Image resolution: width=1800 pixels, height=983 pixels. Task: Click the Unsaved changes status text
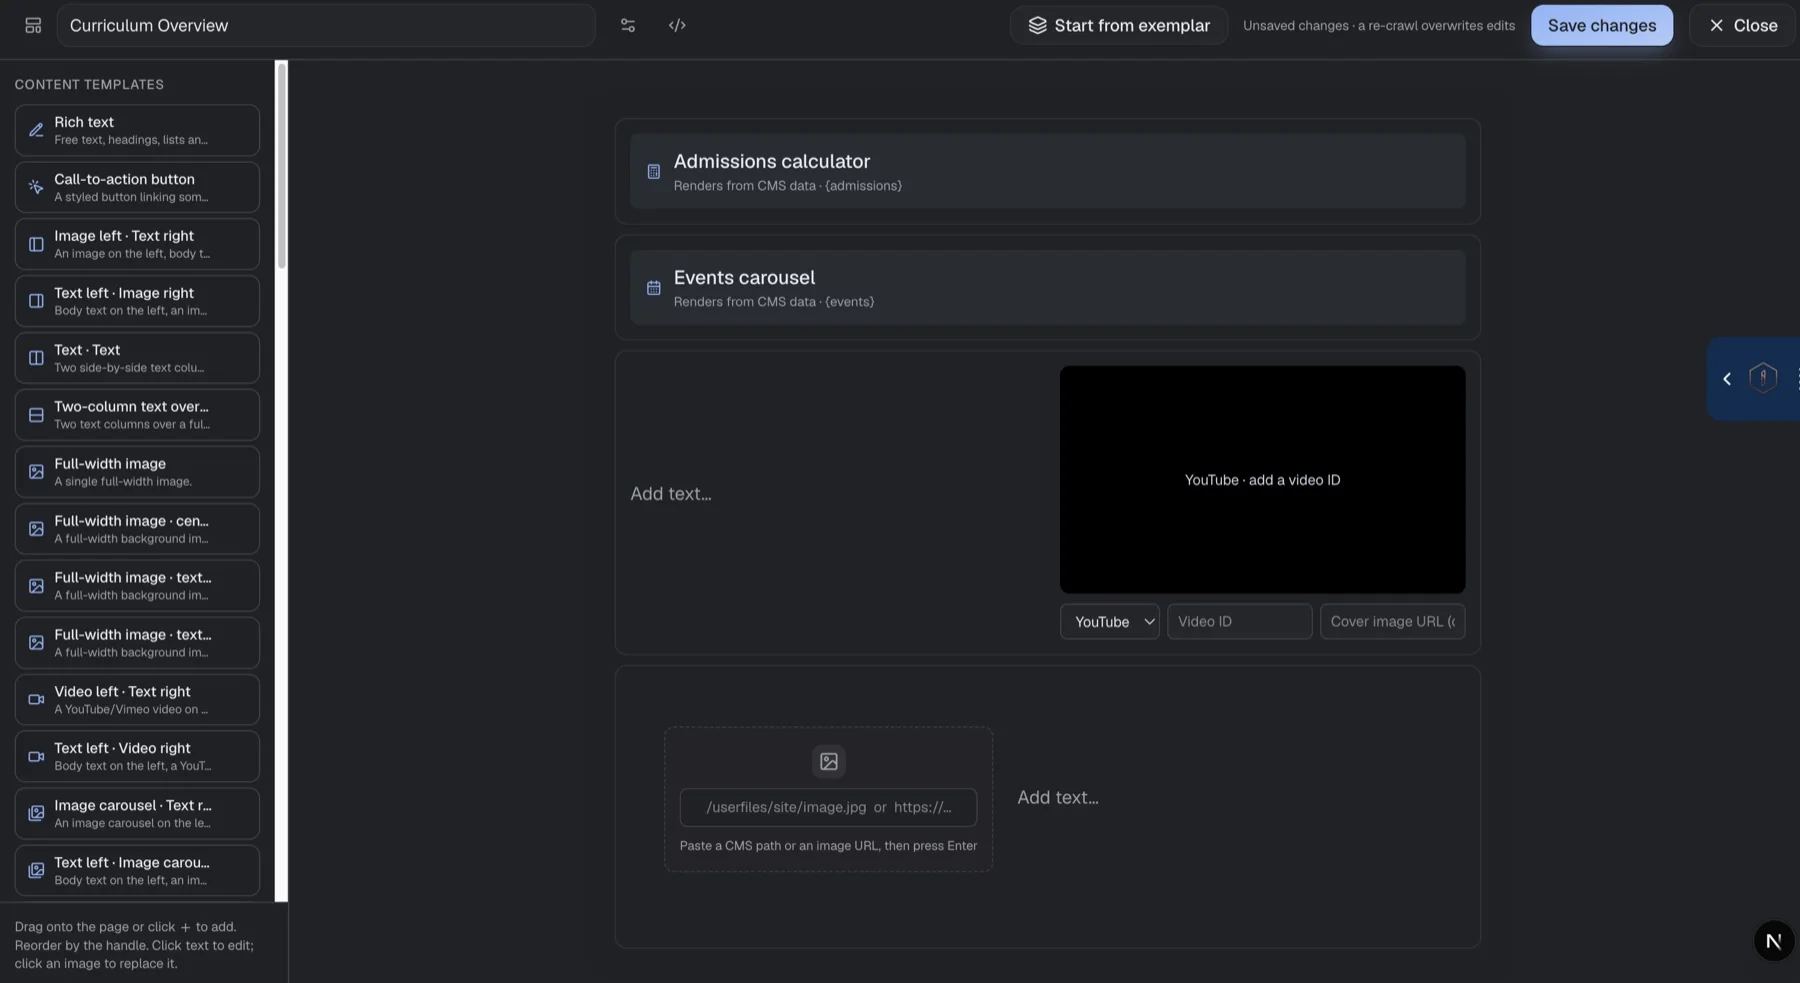(1379, 26)
